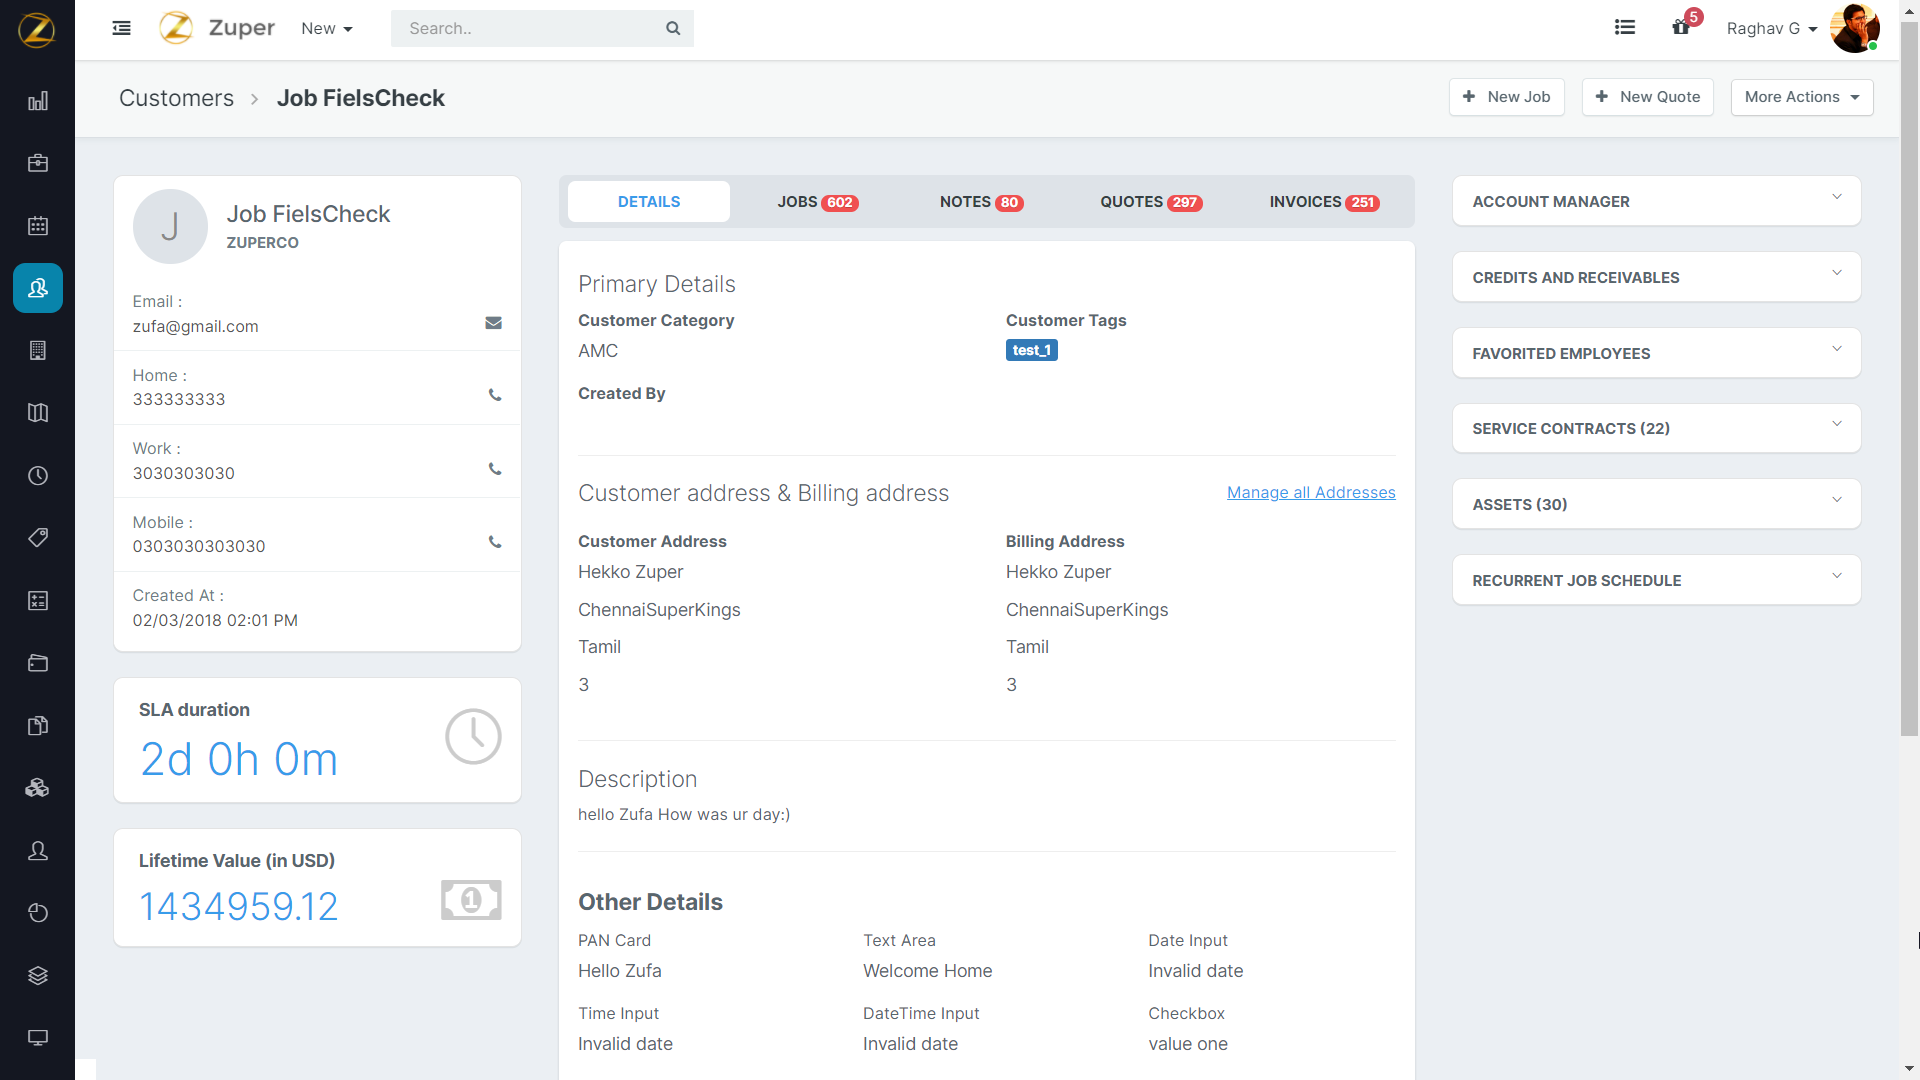
Task: Click the calendar icon in left sidebar
Action: 38,226
